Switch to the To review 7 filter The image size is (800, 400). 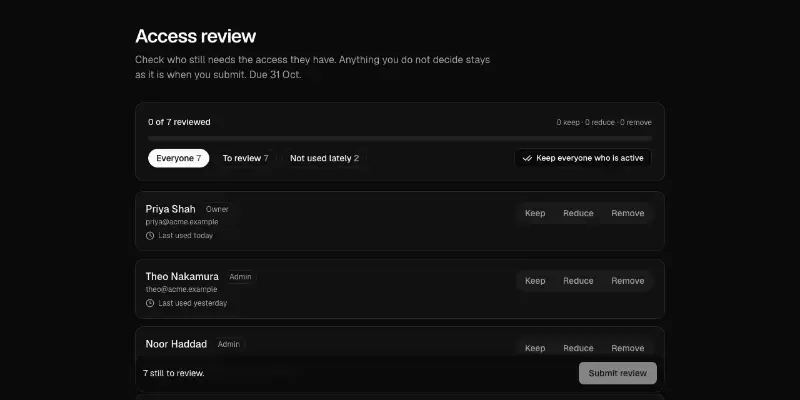click(245, 158)
